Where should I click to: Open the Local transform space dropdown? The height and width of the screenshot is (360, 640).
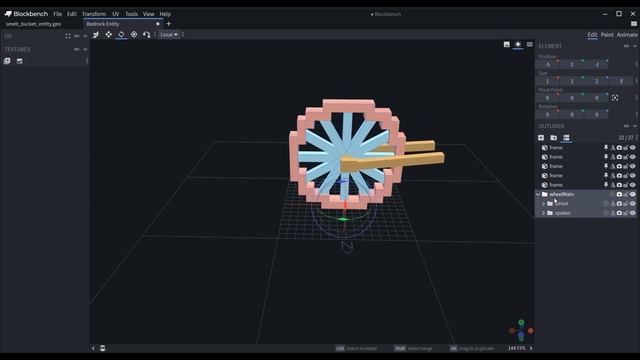coord(169,35)
